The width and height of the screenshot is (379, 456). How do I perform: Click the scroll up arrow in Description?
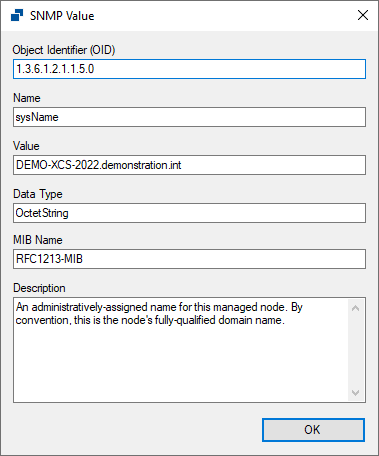355,308
